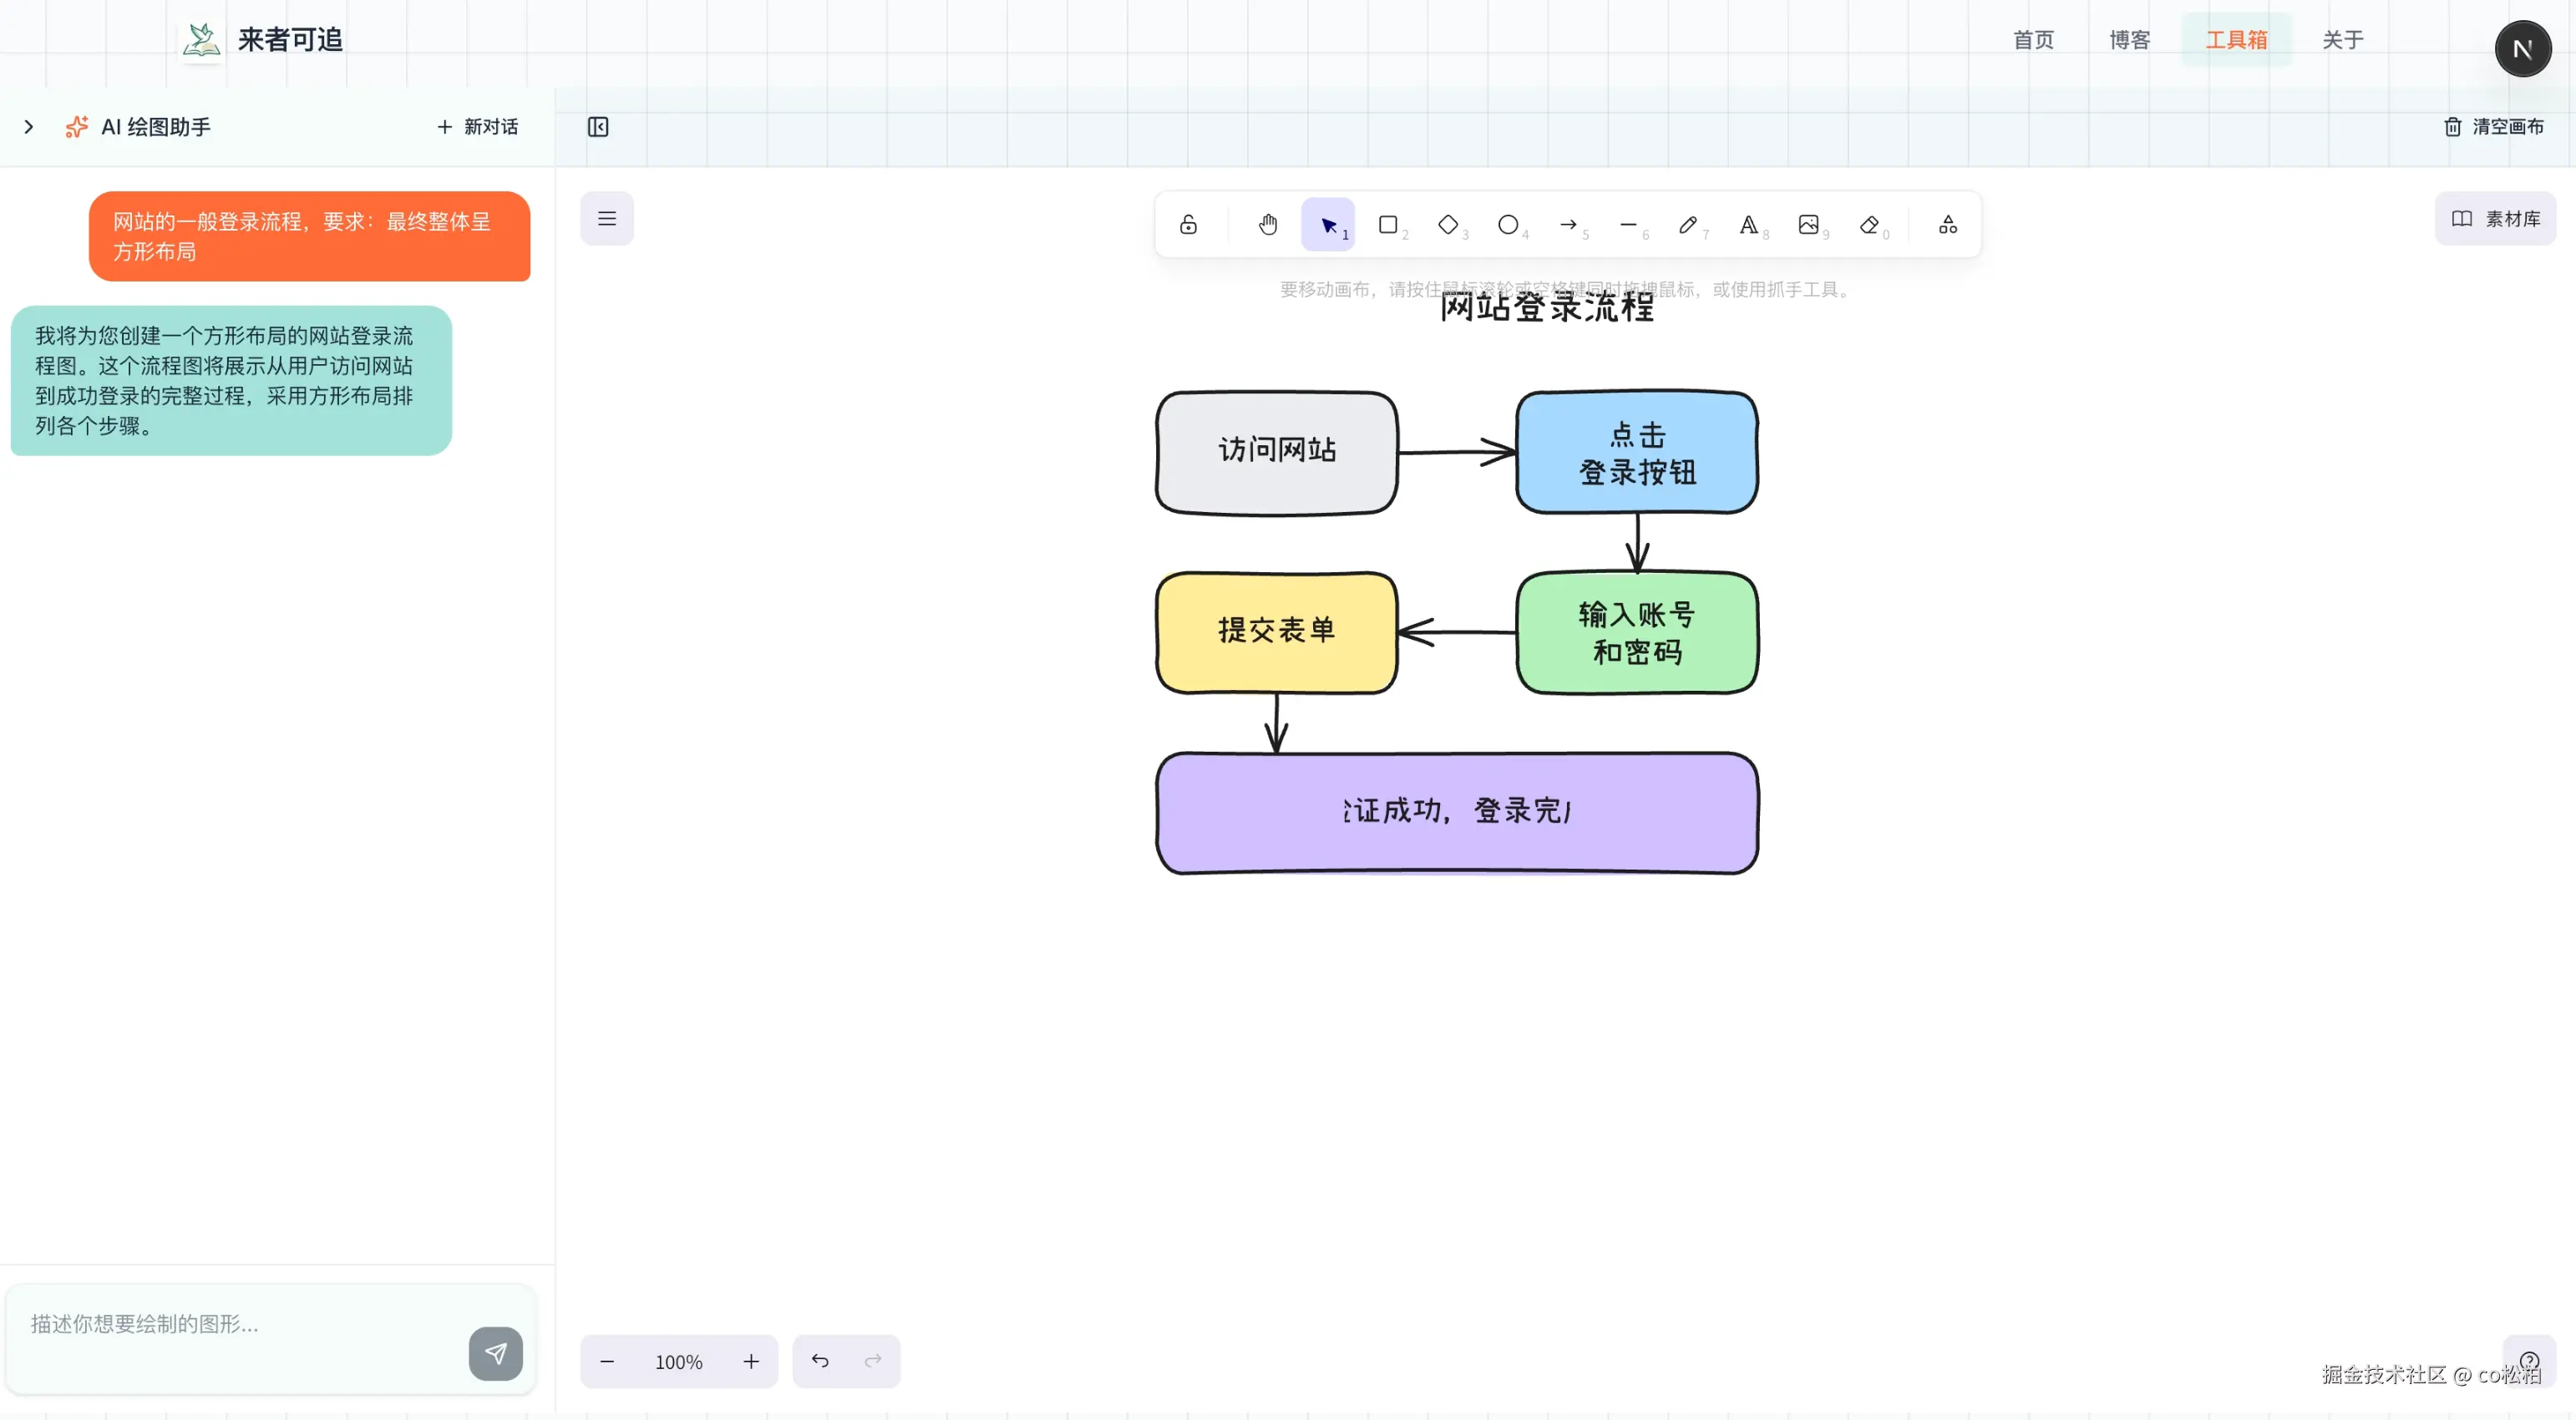The image size is (2576, 1420).
Task: Select the eraser tool
Action: (1868, 224)
